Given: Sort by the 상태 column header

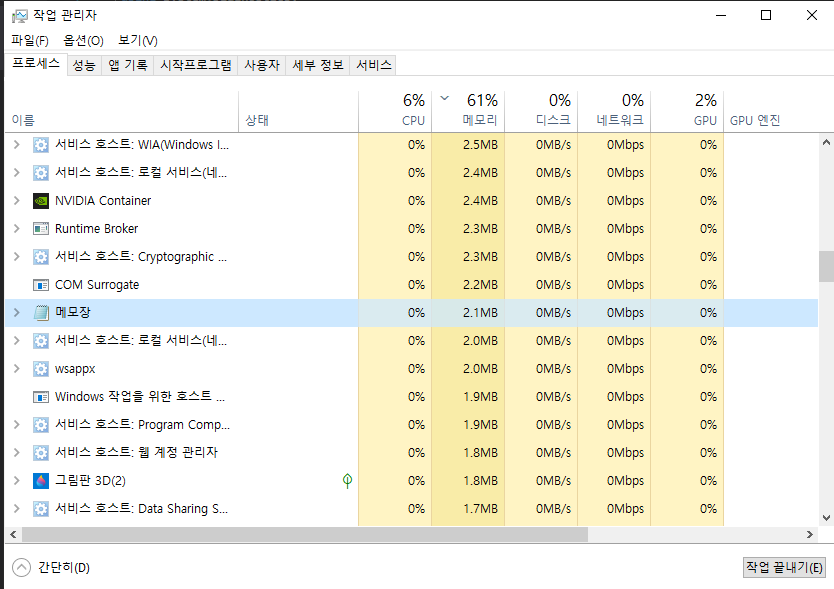Looking at the screenshot, I should [x=298, y=111].
